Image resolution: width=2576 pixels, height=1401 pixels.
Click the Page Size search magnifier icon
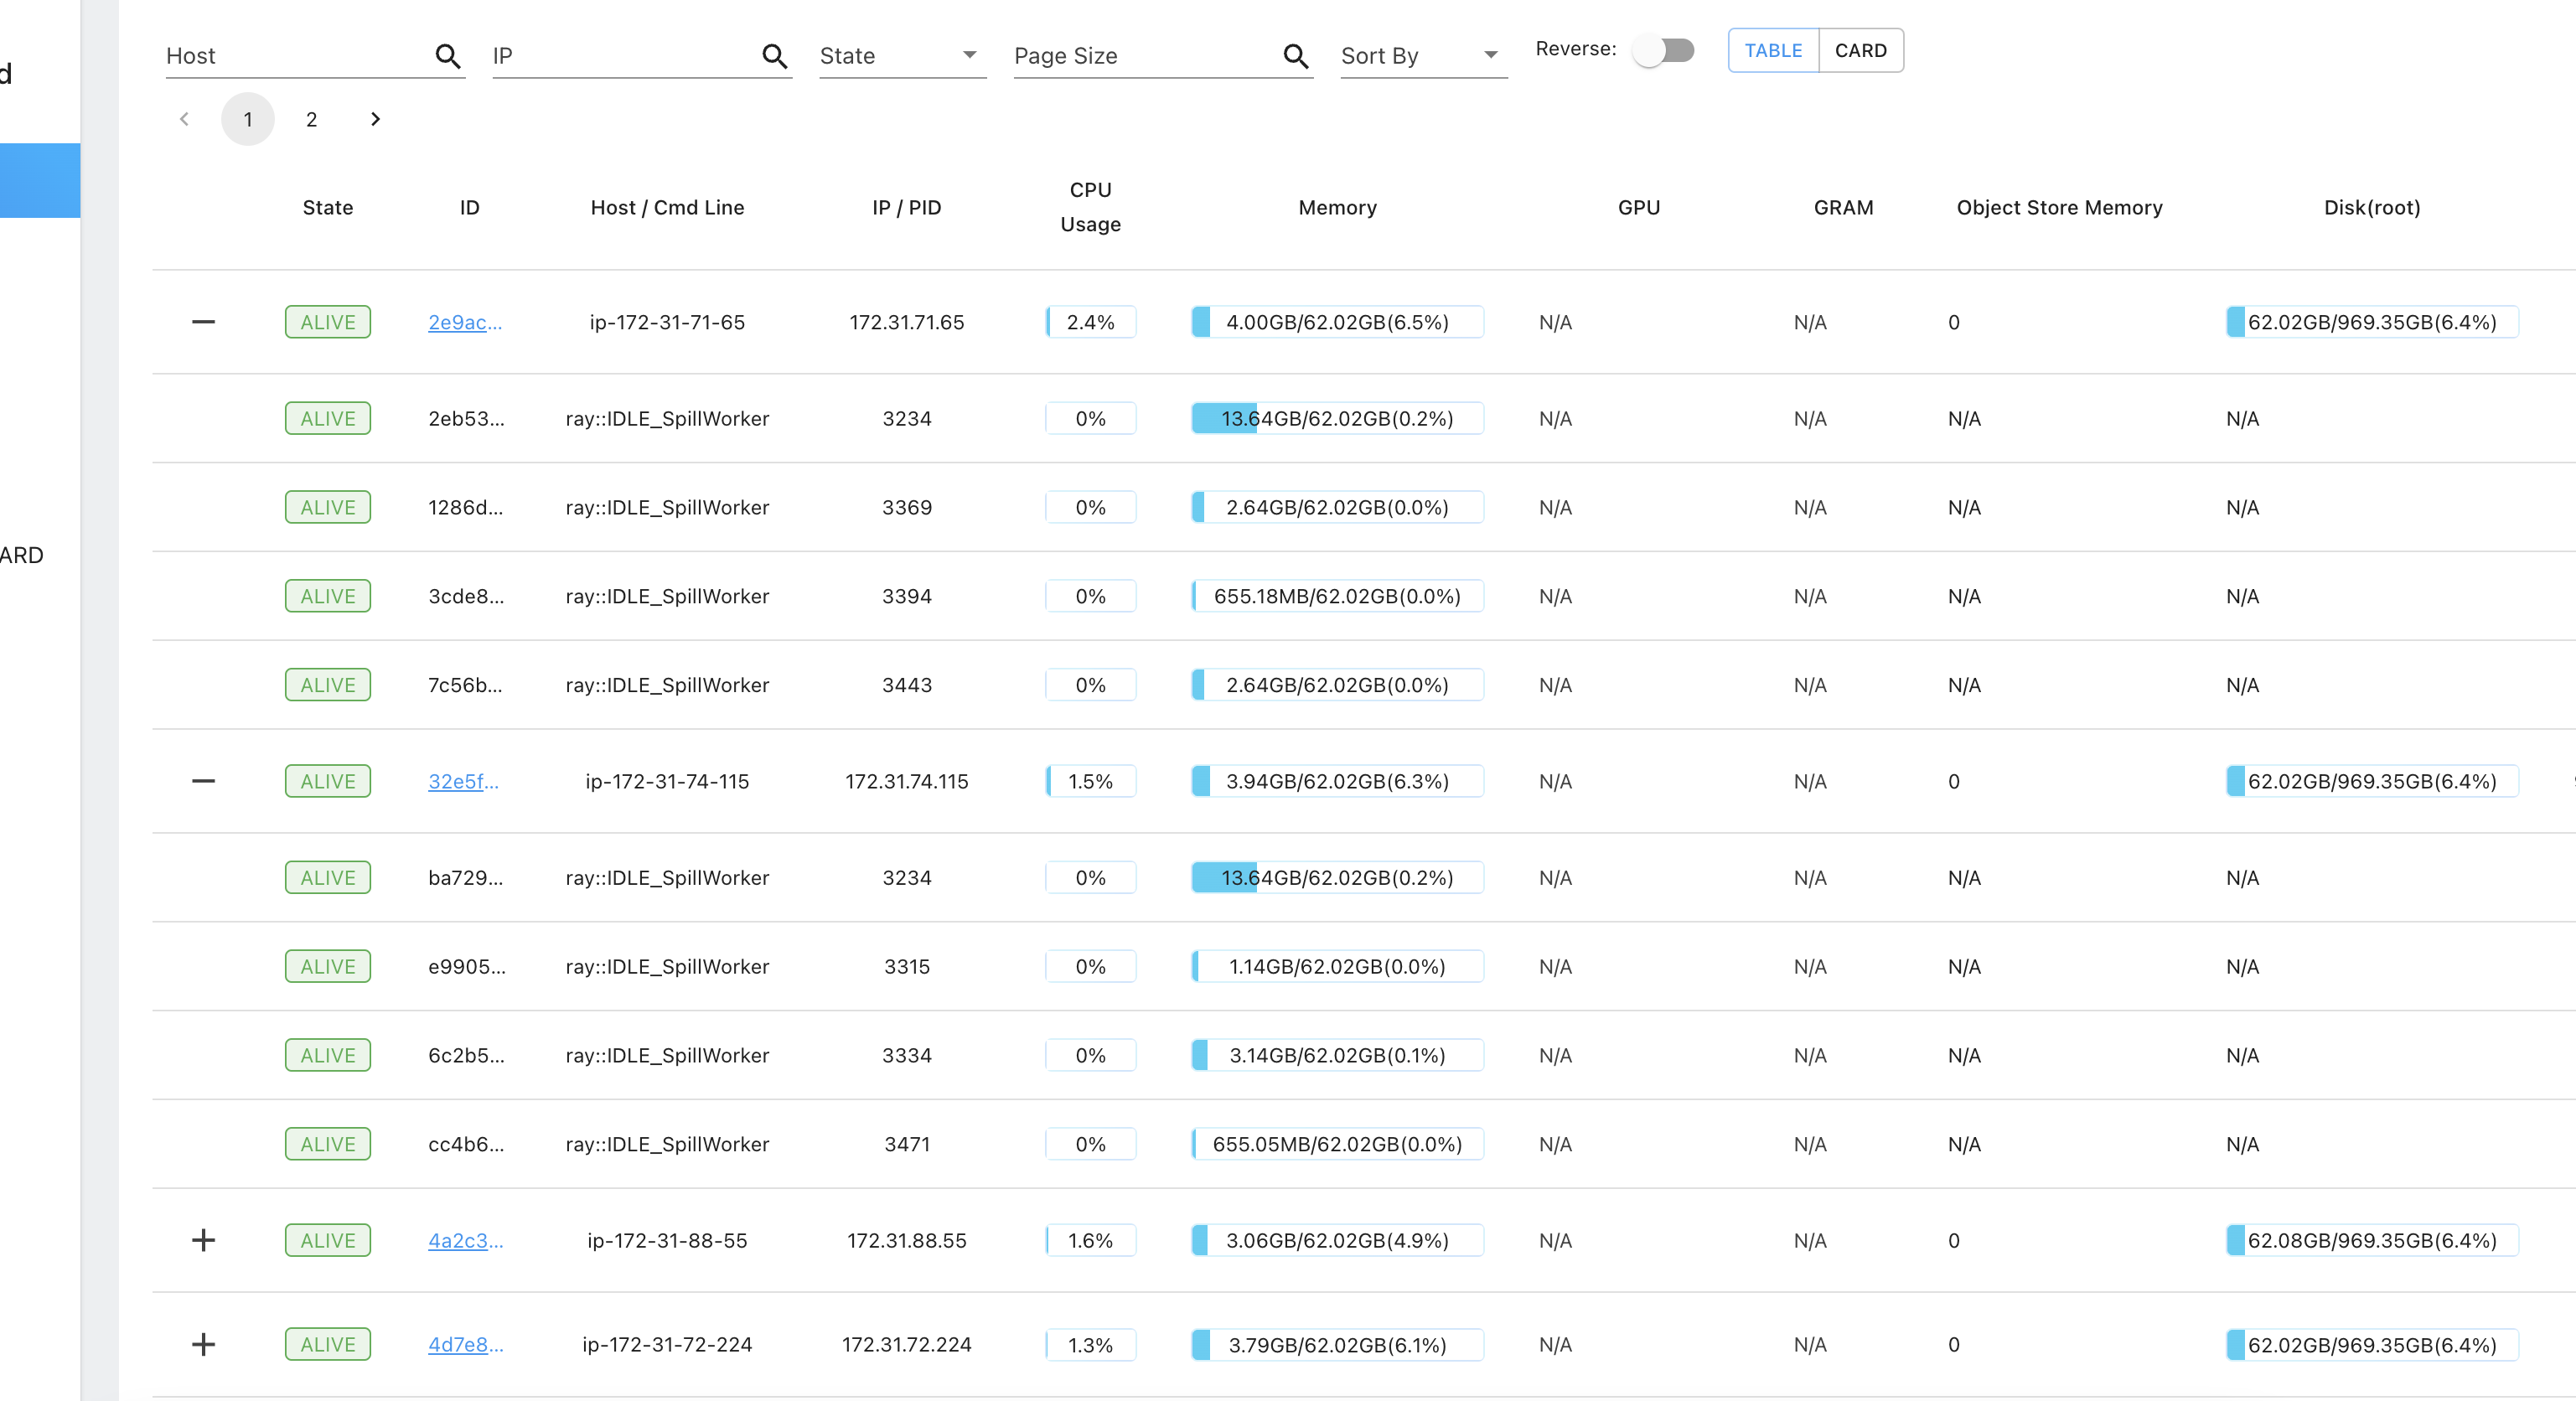pyautogui.click(x=1295, y=56)
